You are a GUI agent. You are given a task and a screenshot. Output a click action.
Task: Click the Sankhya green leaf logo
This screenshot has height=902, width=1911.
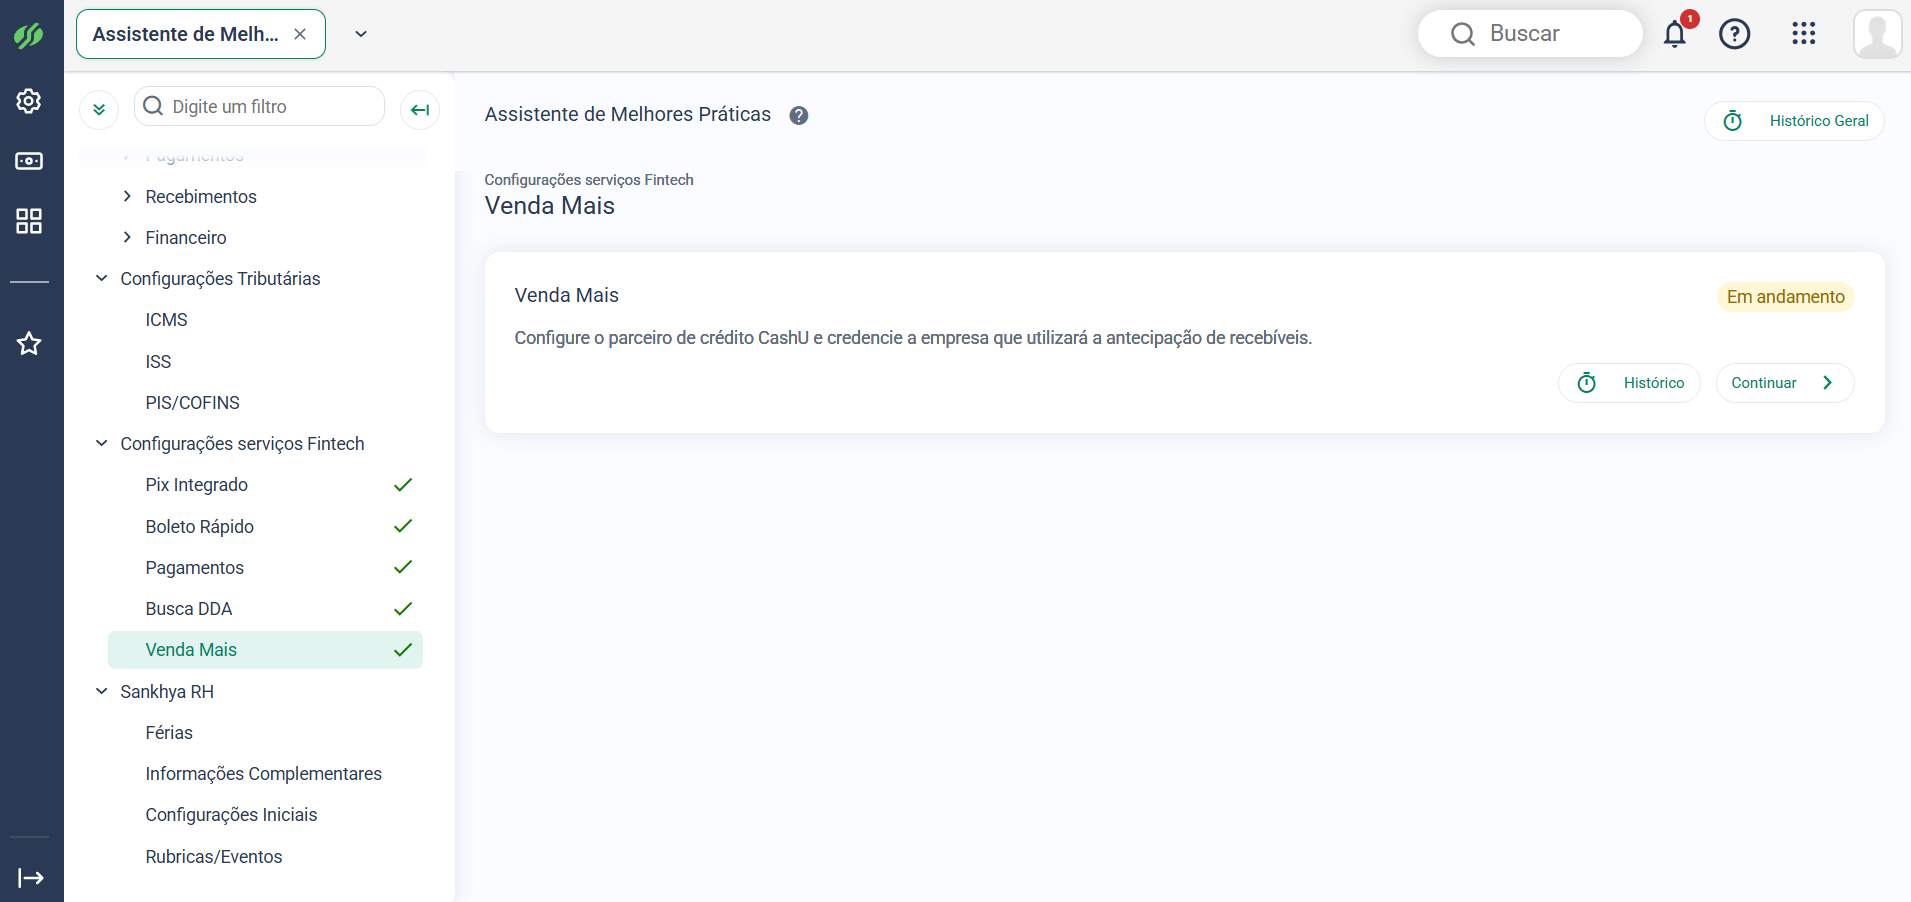click(x=29, y=36)
